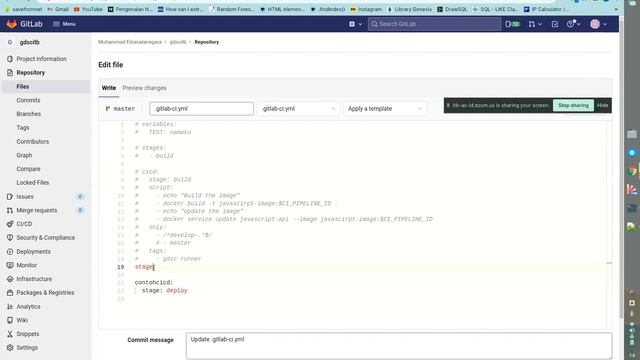Open repository Graph
The height and width of the screenshot is (360, 640).
click(24, 155)
